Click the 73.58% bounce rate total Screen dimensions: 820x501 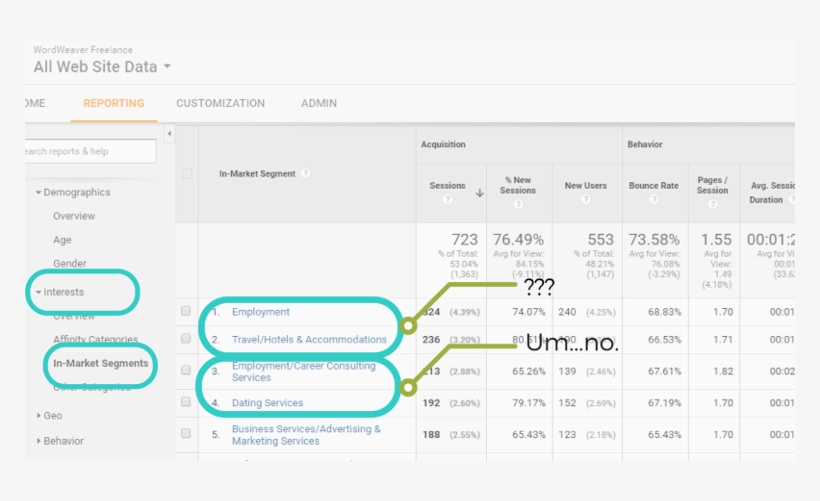pyautogui.click(x=654, y=240)
